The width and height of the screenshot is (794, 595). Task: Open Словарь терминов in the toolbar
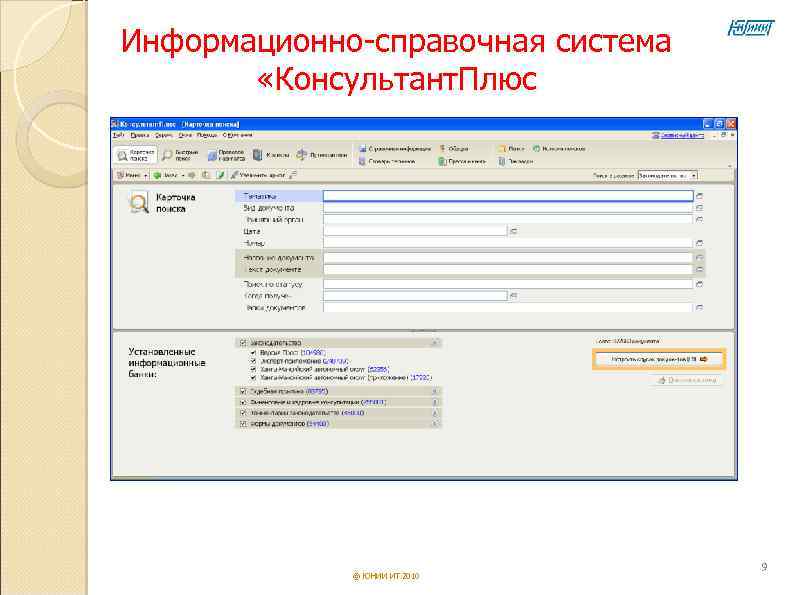pos(387,162)
